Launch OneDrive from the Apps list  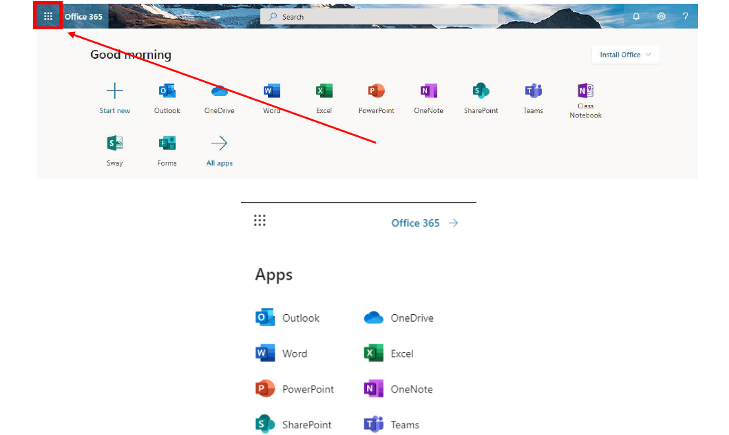pos(398,318)
